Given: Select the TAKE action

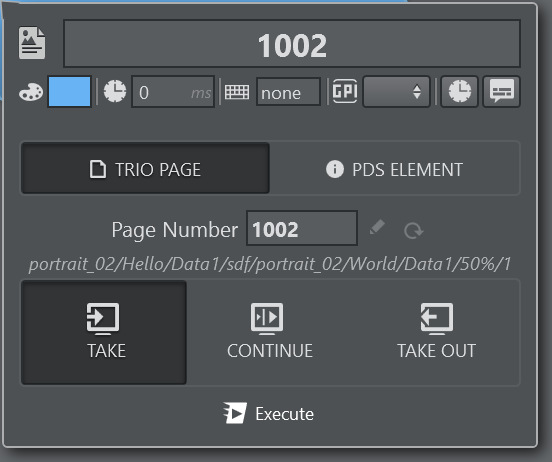Looking at the screenshot, I should (x=104, y=332).
